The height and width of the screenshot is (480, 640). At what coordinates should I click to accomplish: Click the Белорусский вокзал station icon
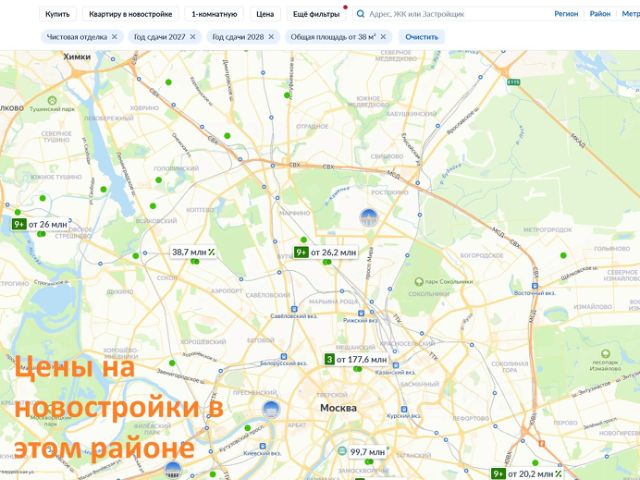click(284, 357)
